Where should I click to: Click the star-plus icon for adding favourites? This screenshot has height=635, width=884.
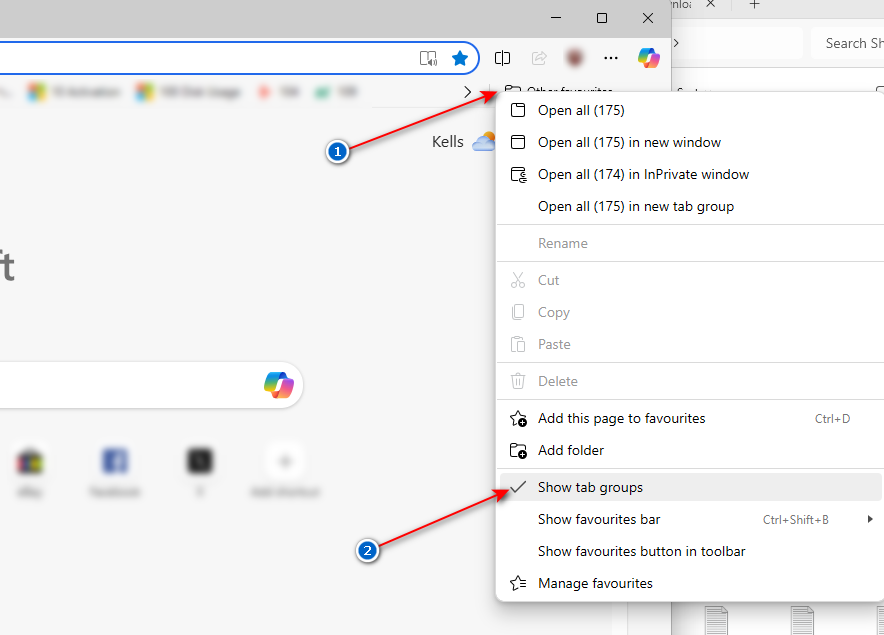tap(518, 418)
